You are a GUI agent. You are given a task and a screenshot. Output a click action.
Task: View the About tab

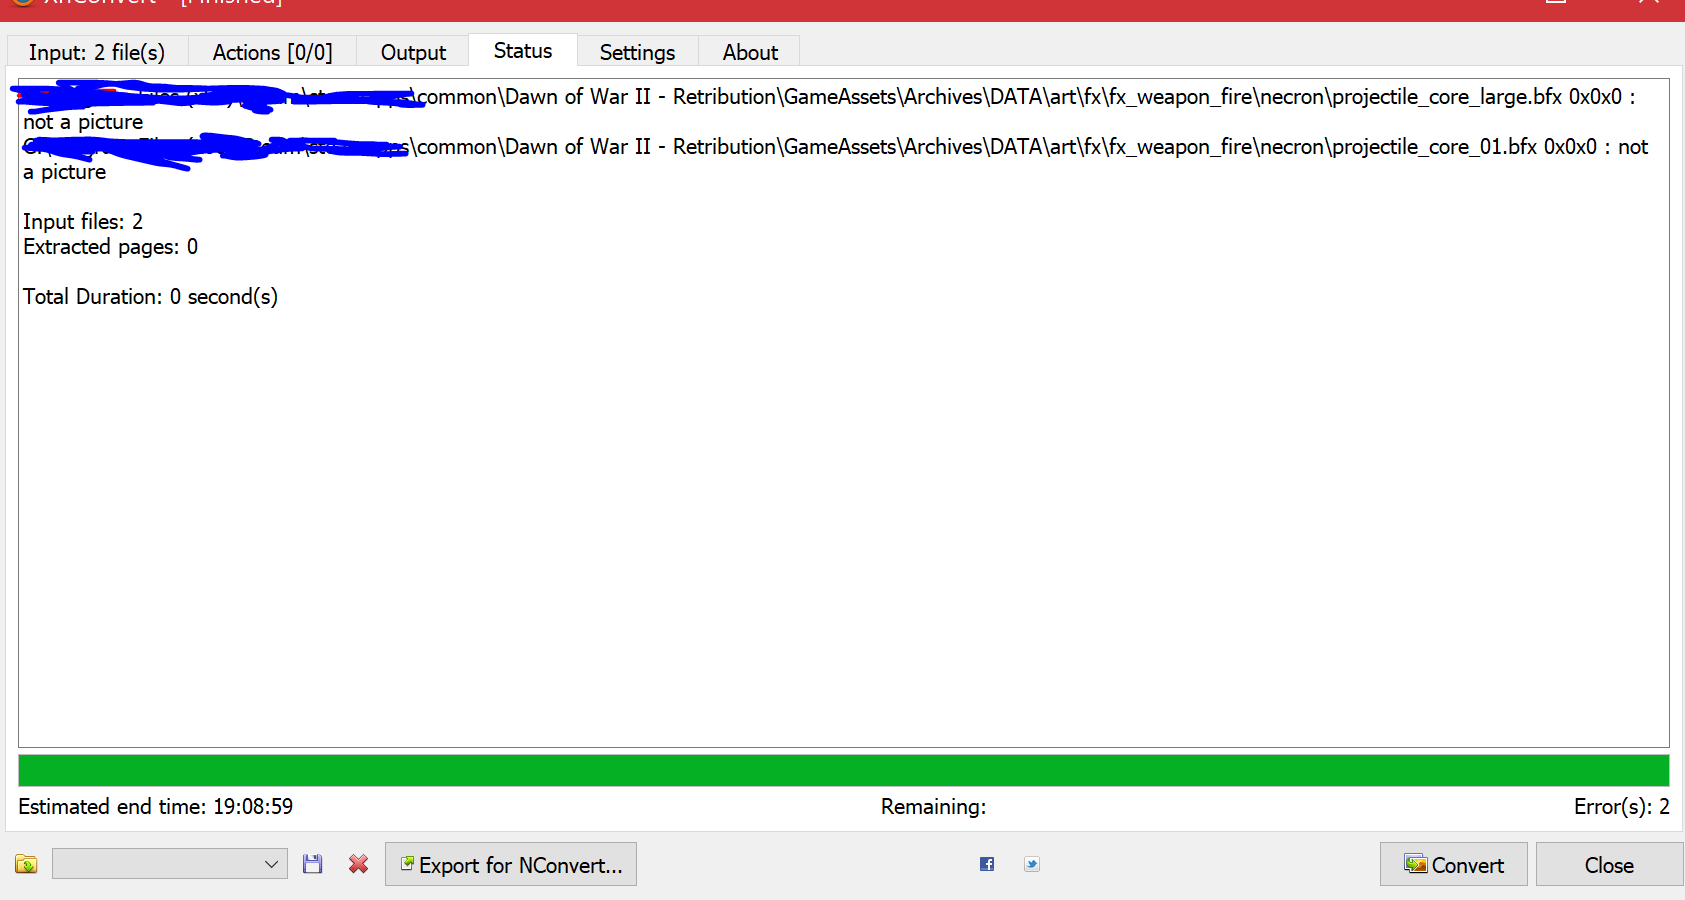click(750, 52)
